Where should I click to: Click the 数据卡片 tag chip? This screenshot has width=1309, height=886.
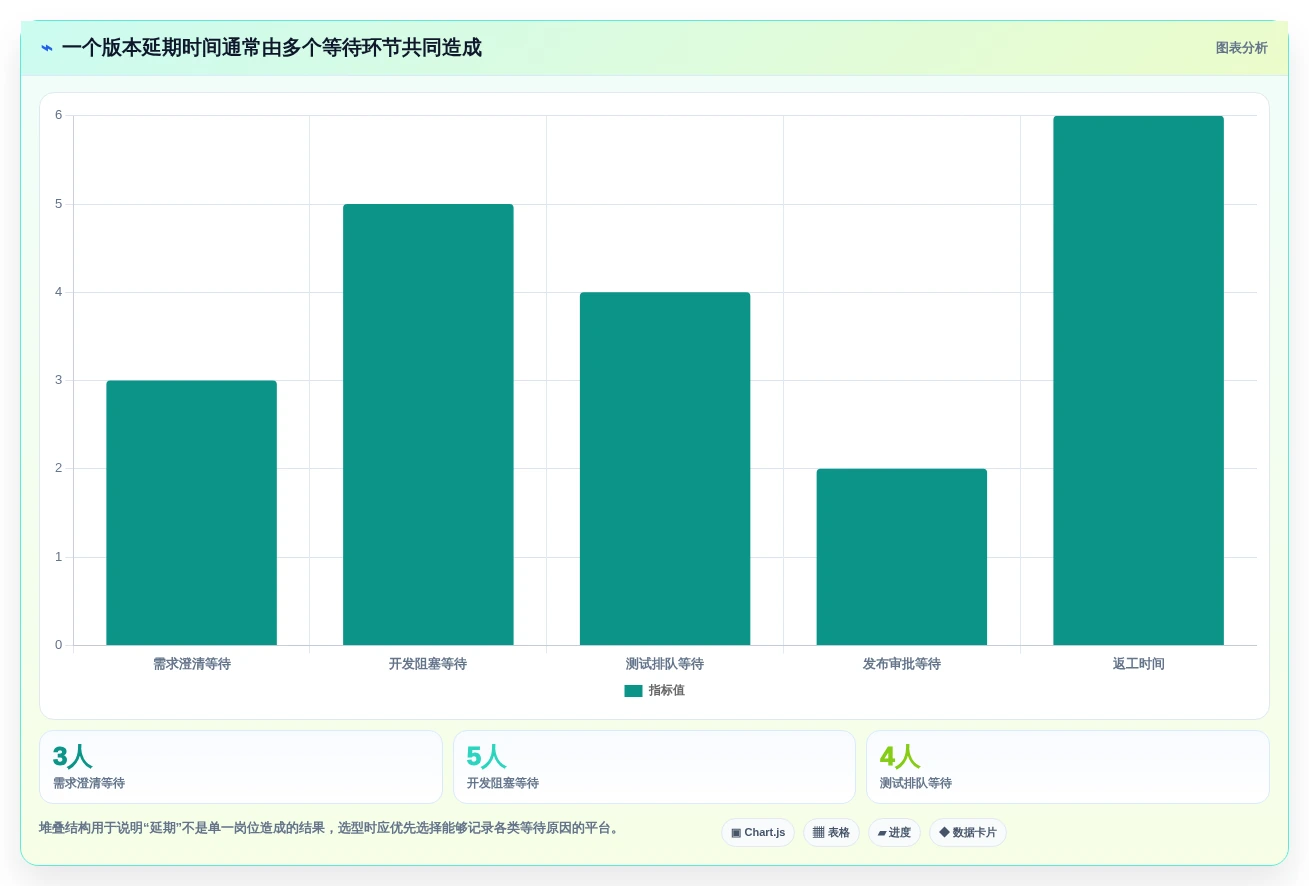pos(968,832)
